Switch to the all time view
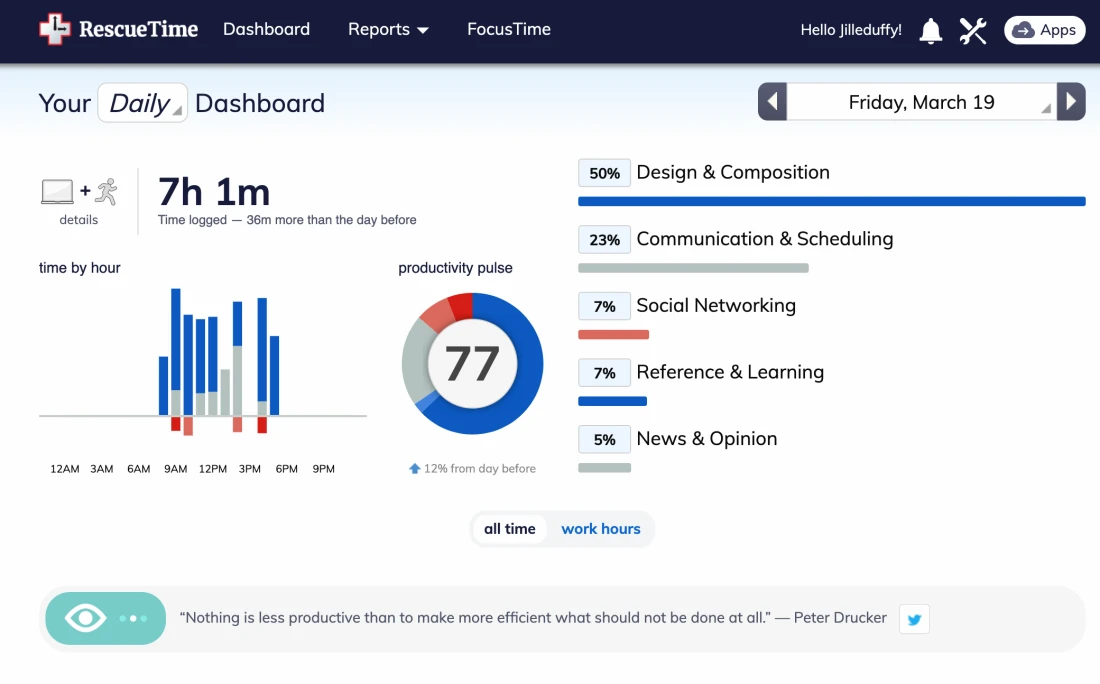1100x684 pixels. pyautogui.click(x=510, y=529)
